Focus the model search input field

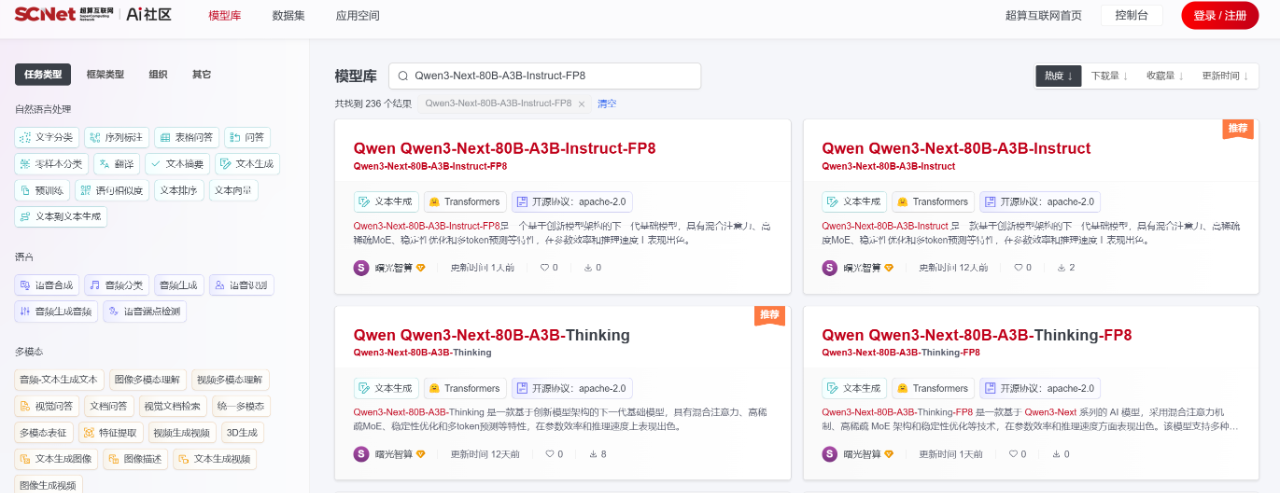click(545, 76)
